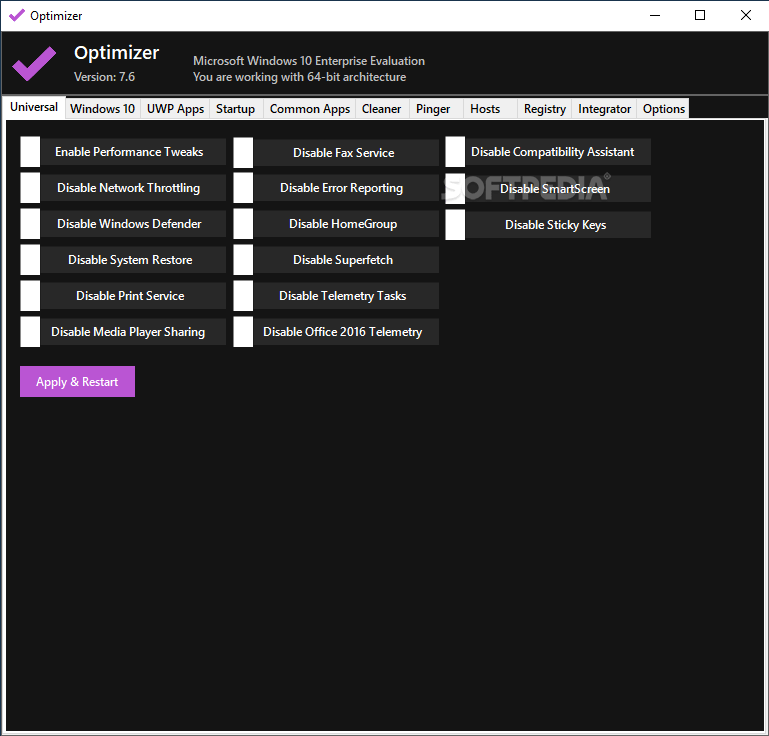769x736 pixels.
Task: Switch to the Windows 10 tab
Action: pyautogui.click(x=103, y=109)
